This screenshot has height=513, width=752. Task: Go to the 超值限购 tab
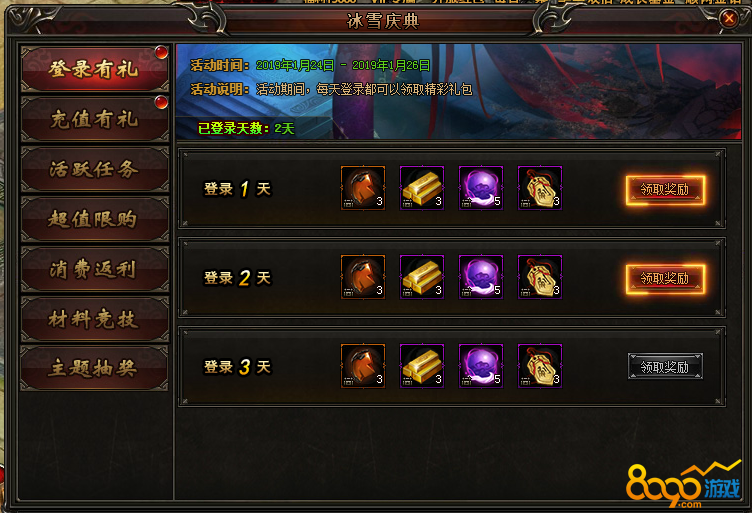(x=94, y=219)
